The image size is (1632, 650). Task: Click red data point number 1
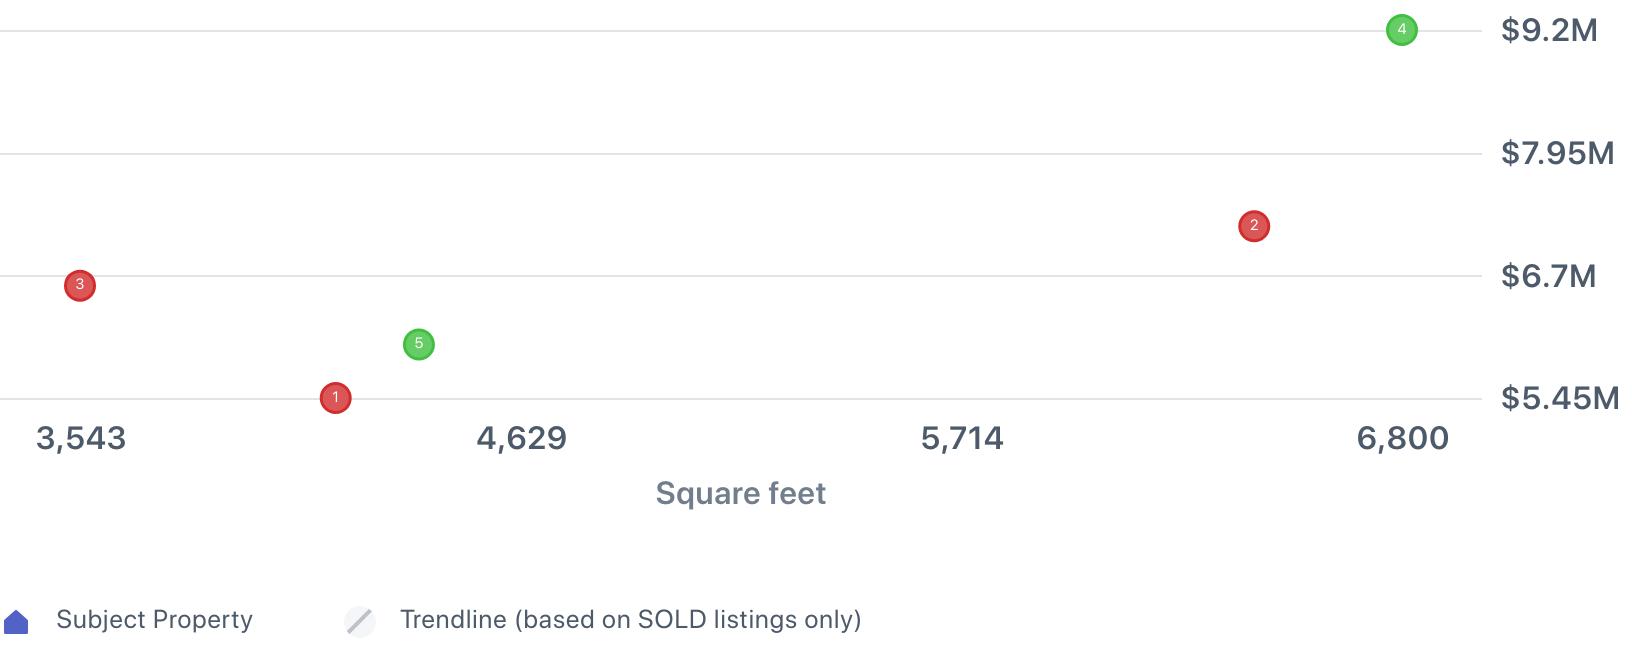click(x=335, y=398)
